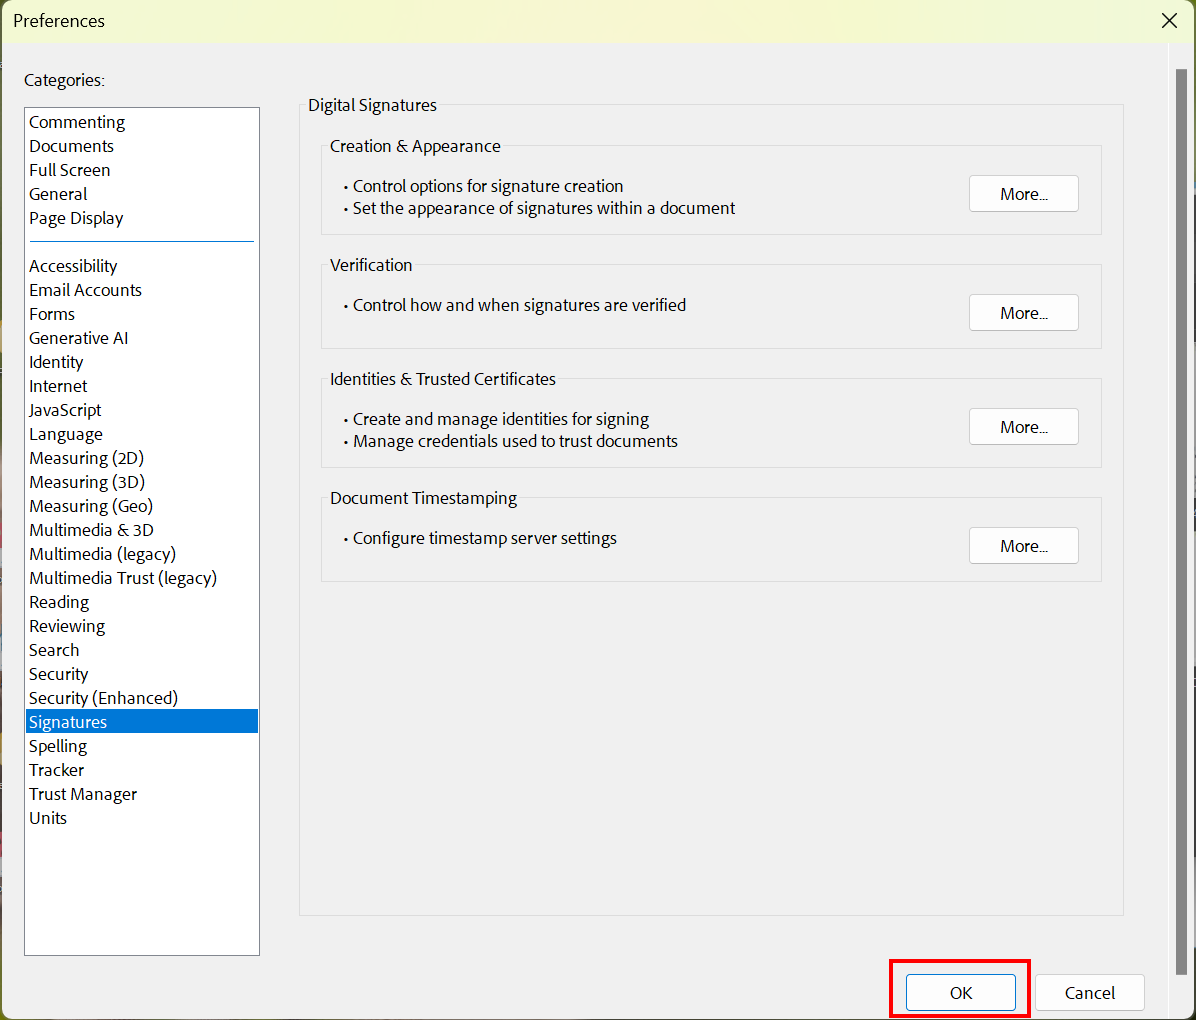Open the Multimedia Trust (legacy) preferences
Screen dimensions: 1196x1020
123,578
